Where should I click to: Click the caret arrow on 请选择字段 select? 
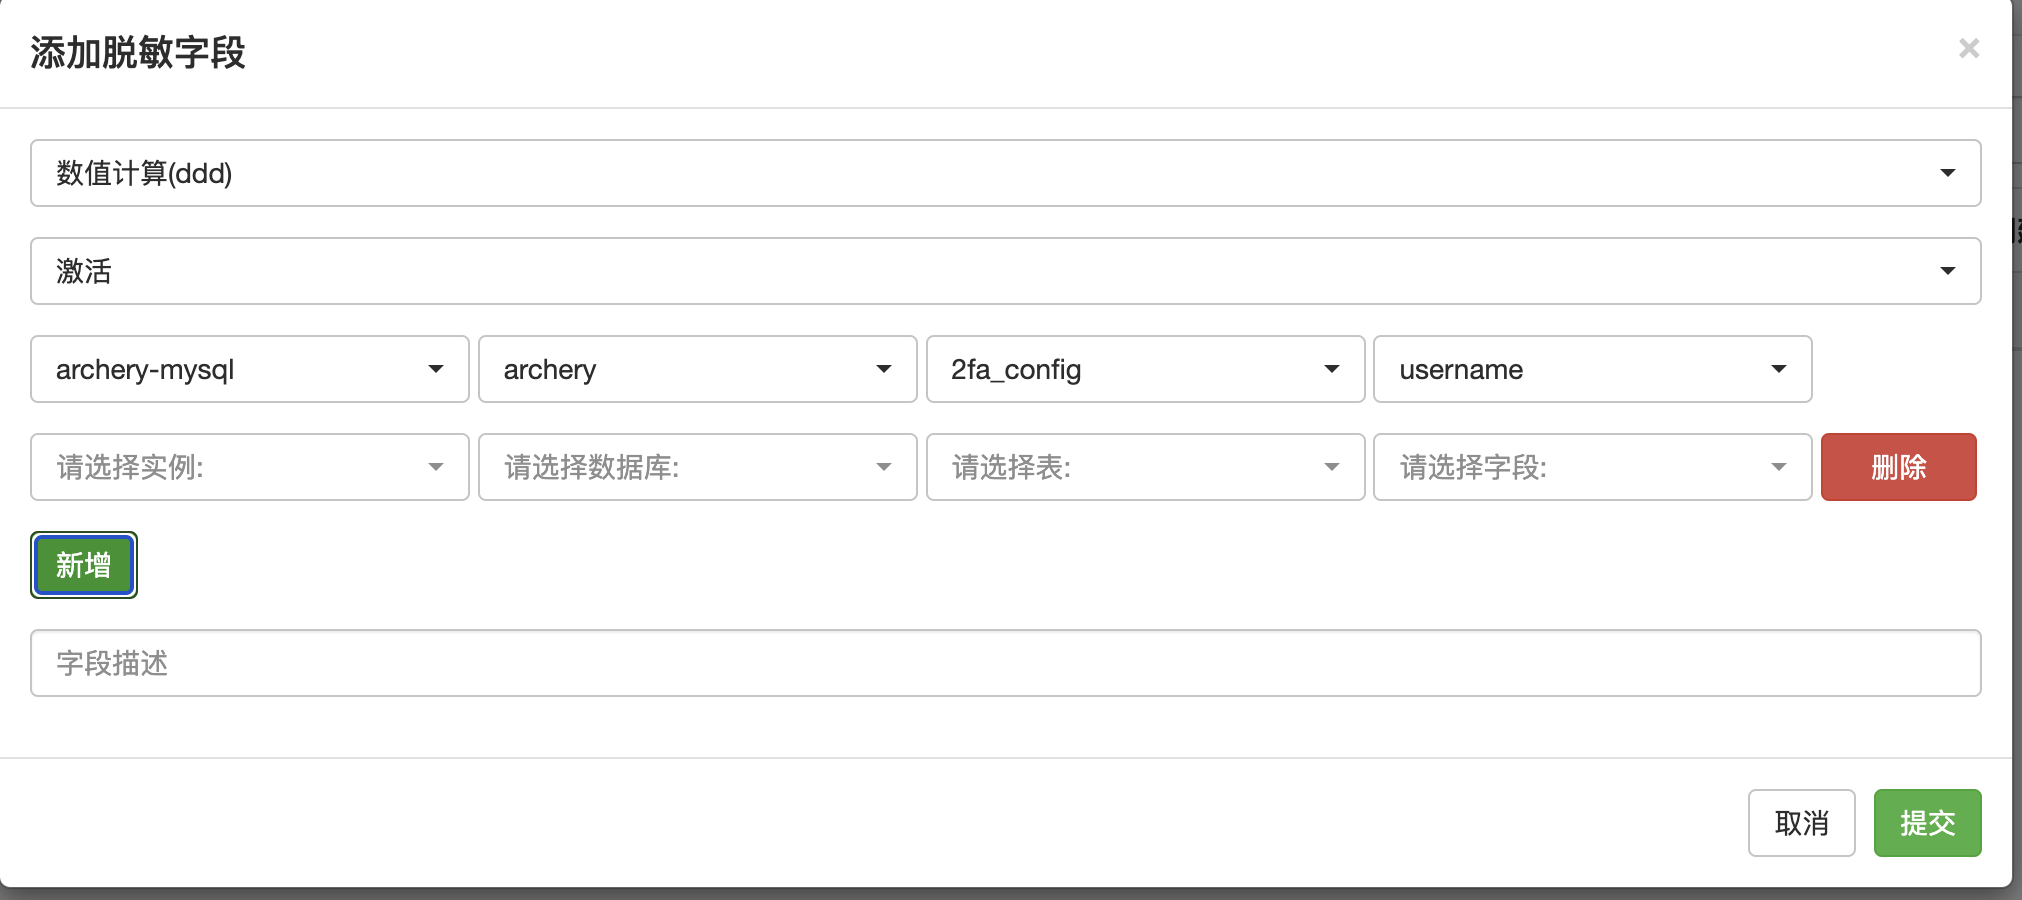point(1778,467)
